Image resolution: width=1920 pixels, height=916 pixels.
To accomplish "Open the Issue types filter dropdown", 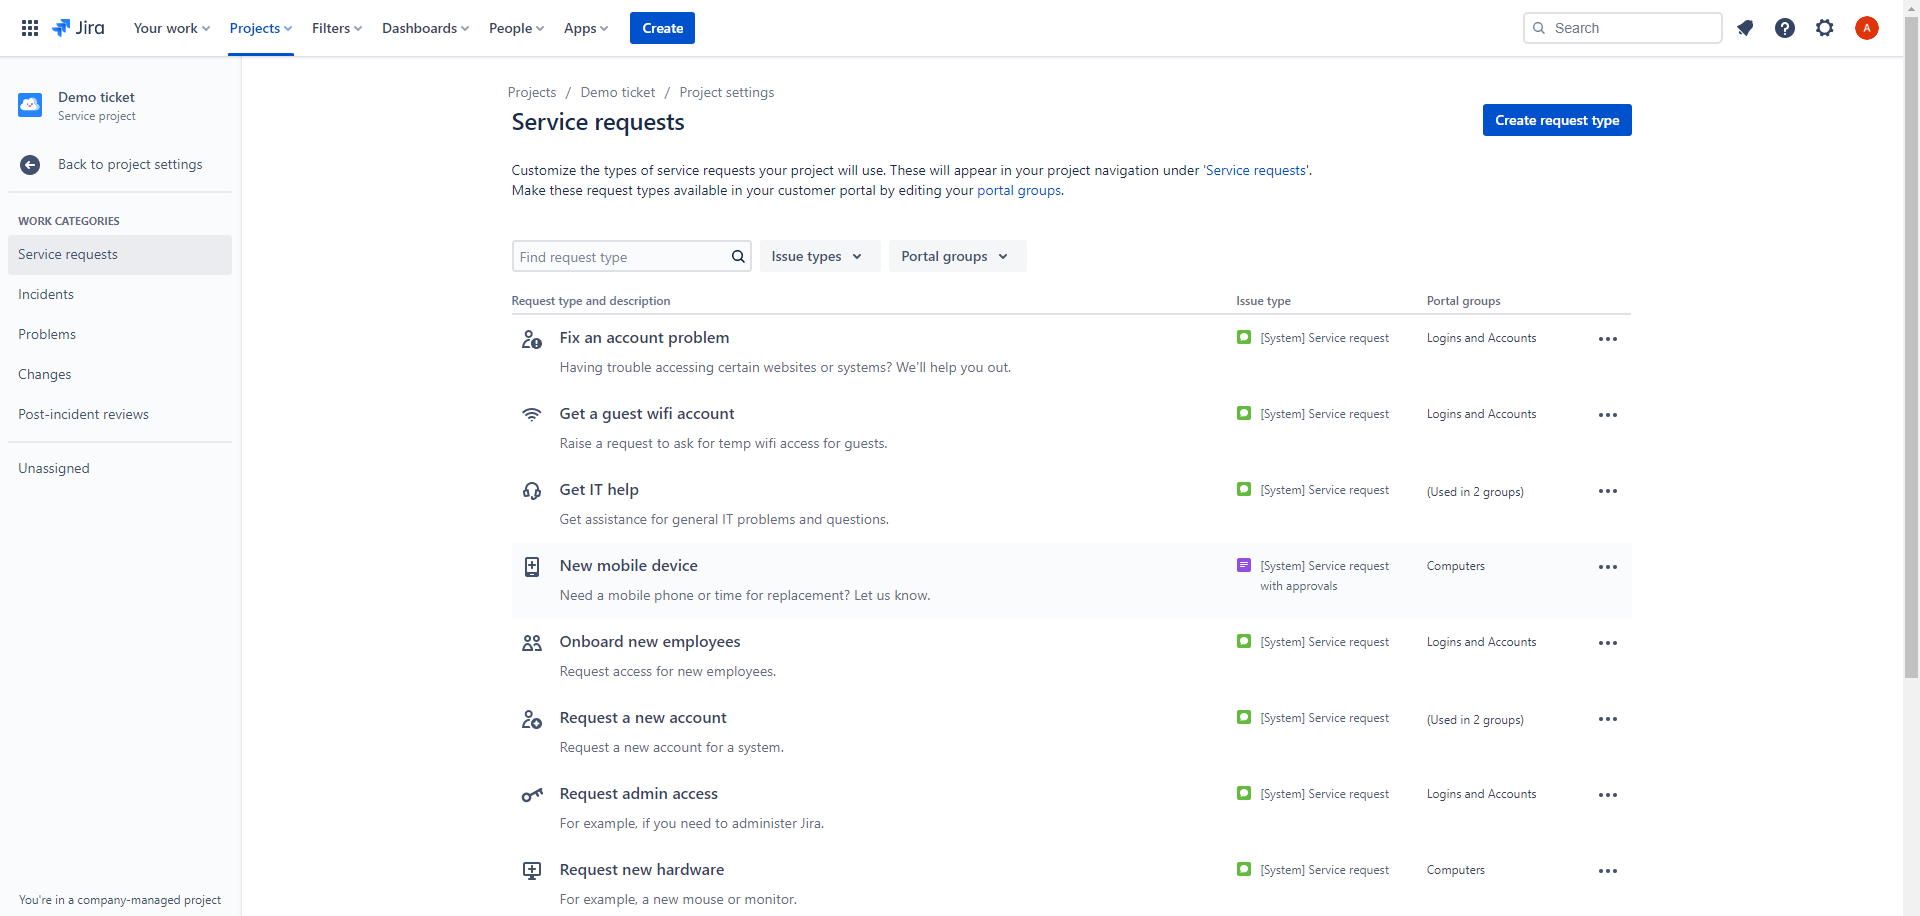I will (818, 256).
